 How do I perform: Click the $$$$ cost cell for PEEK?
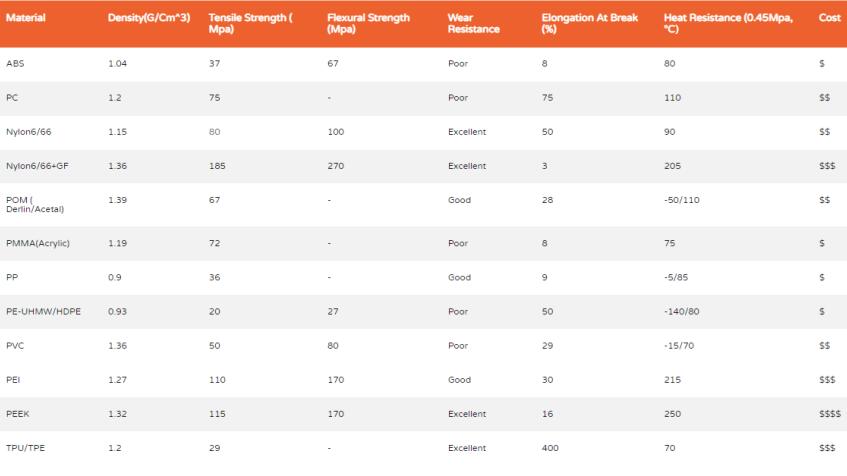pyautogui.click(x=830, y=414)
